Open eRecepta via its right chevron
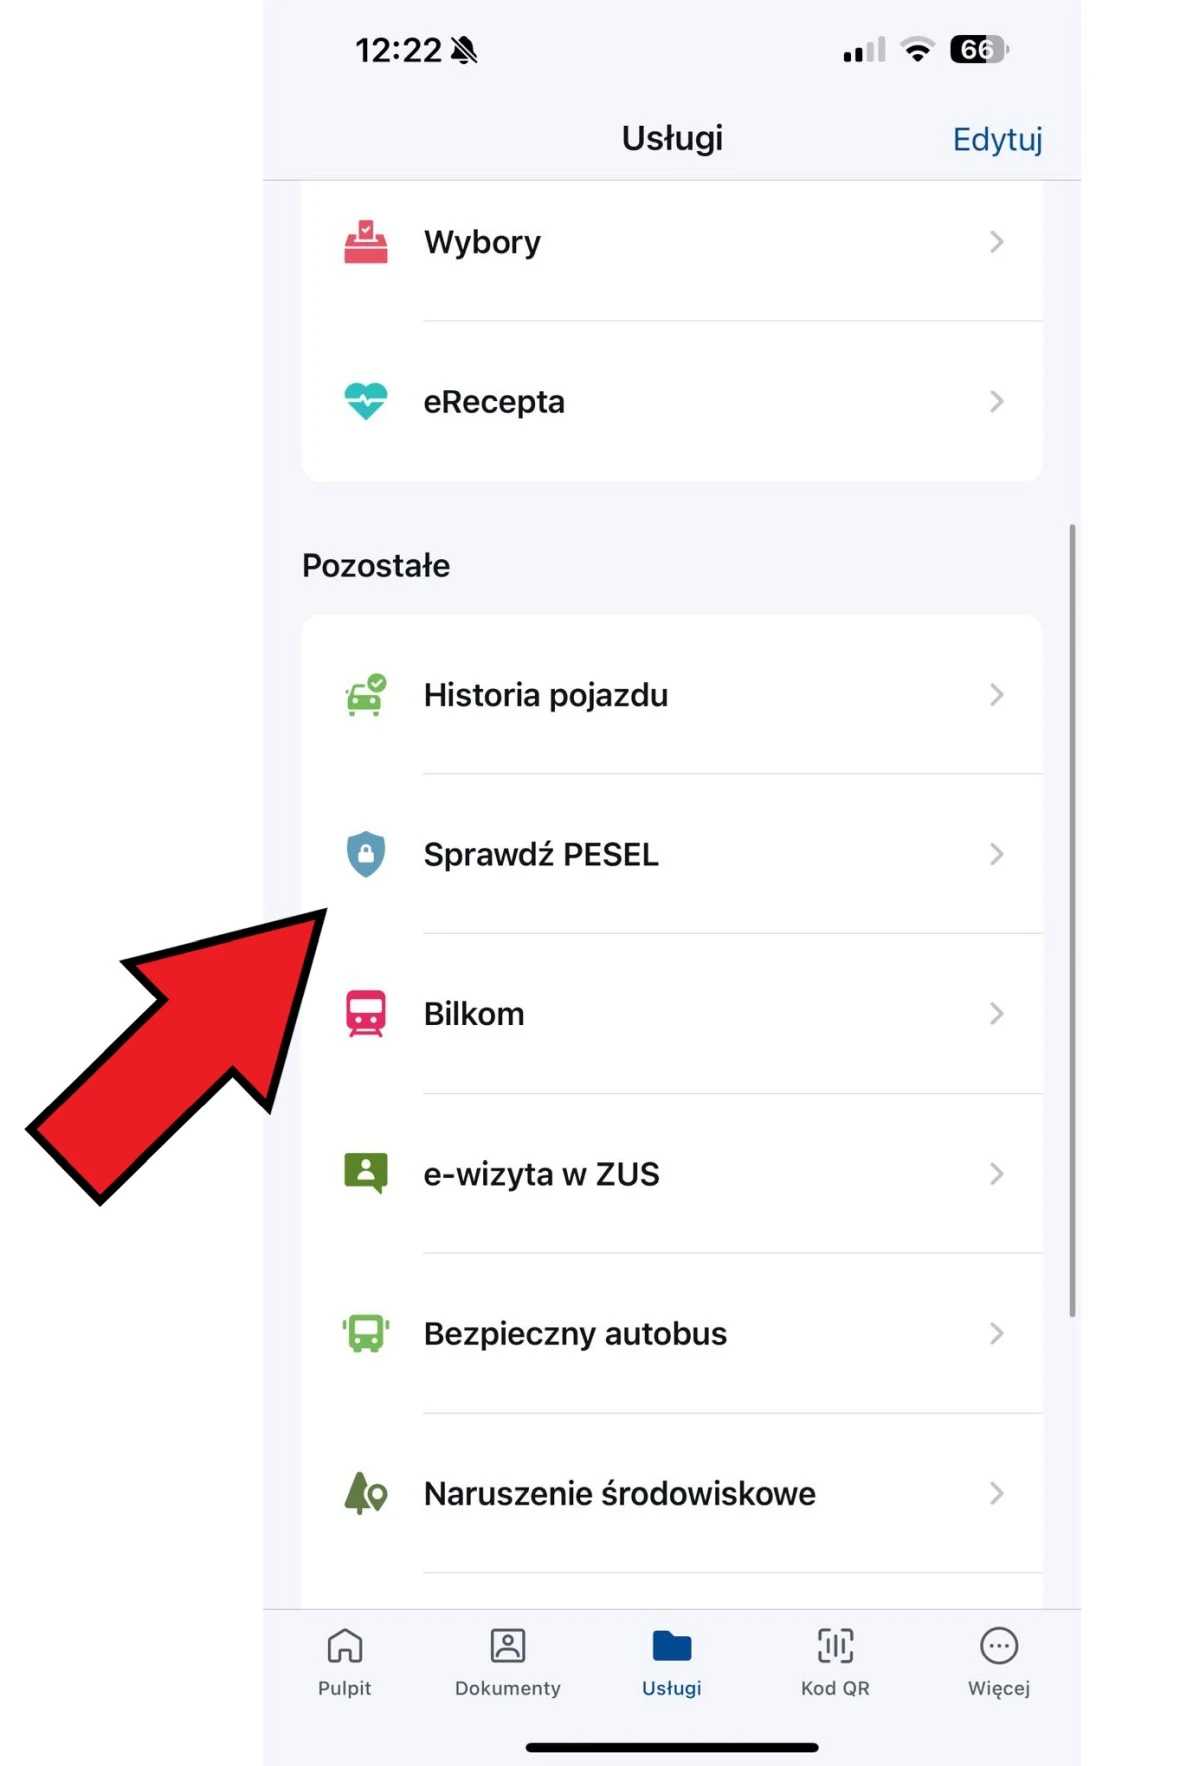Screen dimensions: 1200x1766 tap(996, 401)
